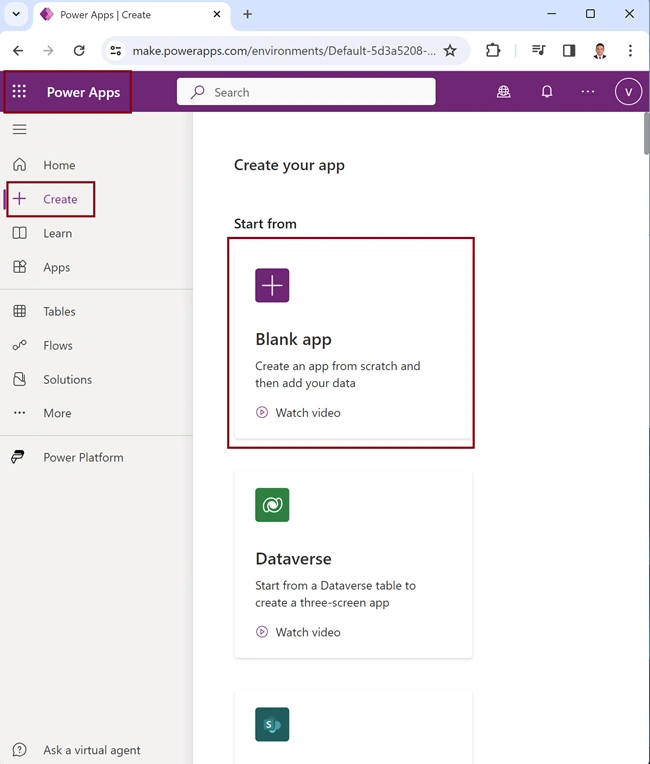
Task: Collapse the left navigation hamburger menu
Action: pos(19,129)
